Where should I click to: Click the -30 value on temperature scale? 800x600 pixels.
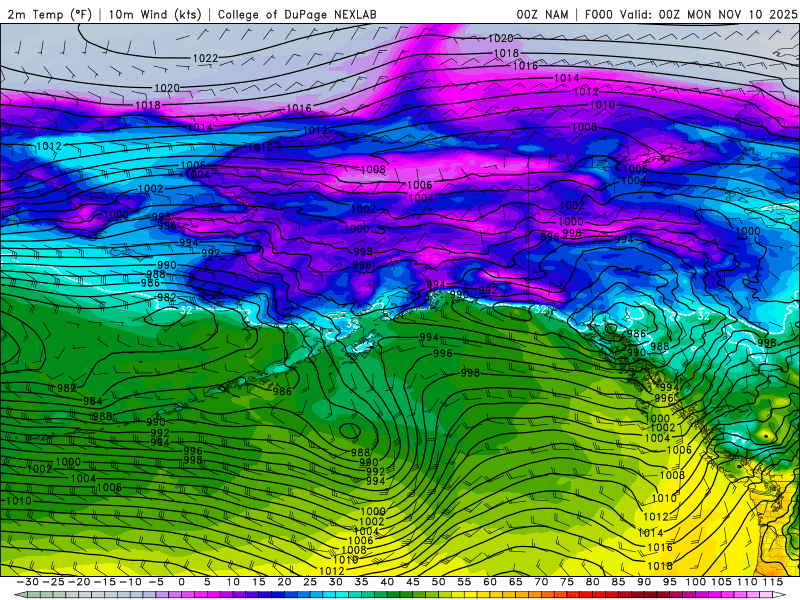(x=28, y=582)
